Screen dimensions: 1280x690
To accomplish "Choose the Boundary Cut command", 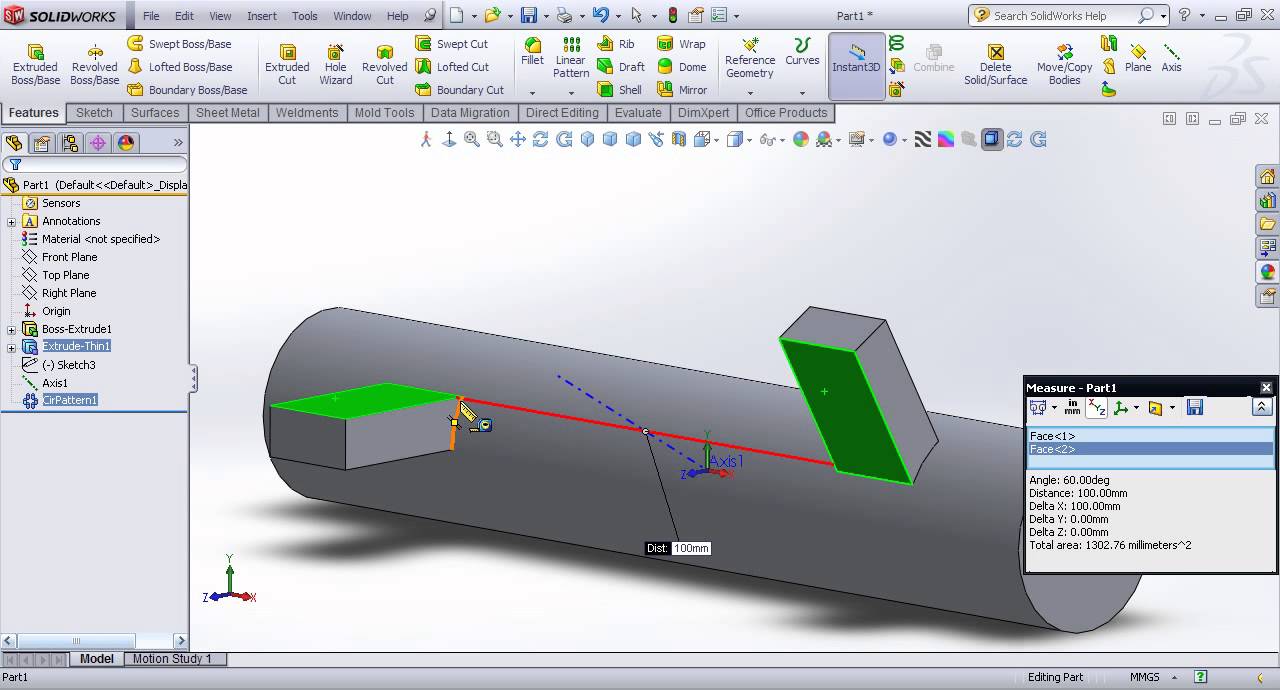I will click(x=460, y=90).
